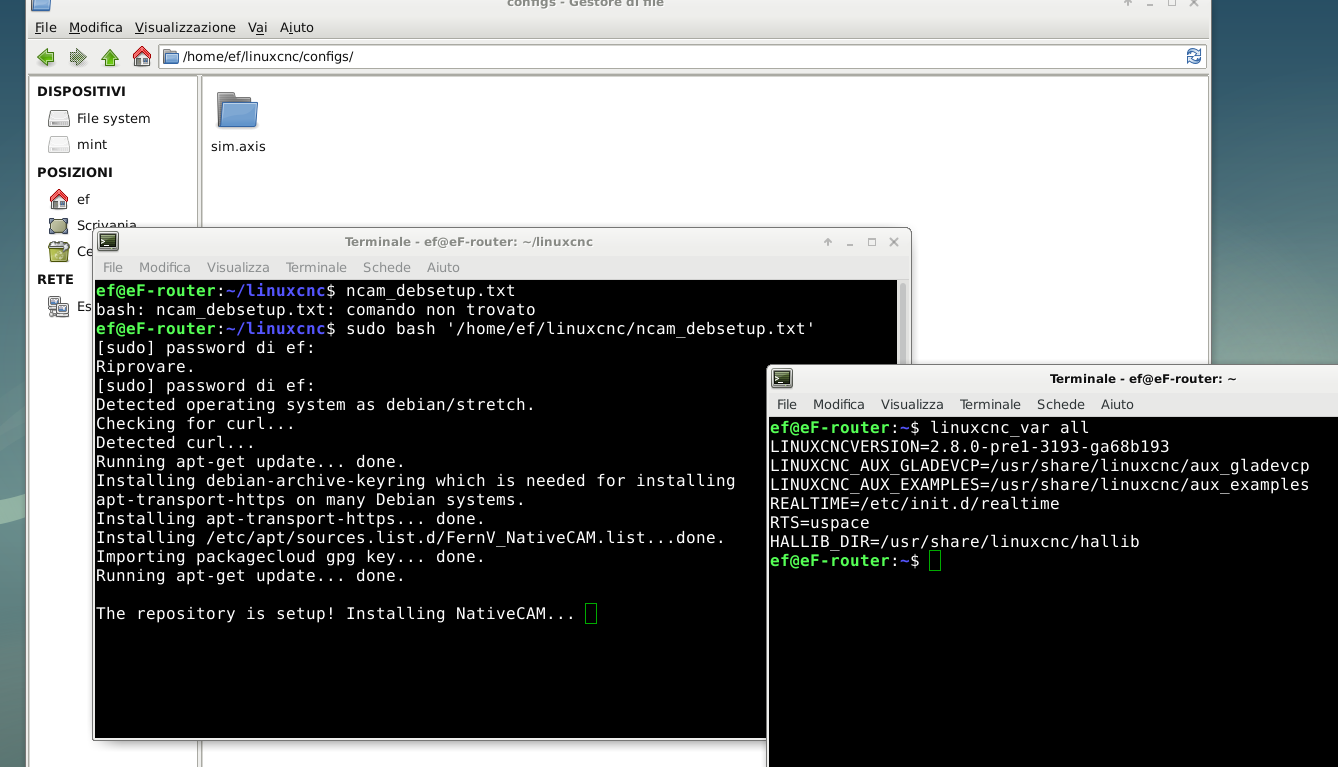Viewport: 1338px width, 767px height.
Task: Click 'linuxcnc_var all' command text
Action: [1009, 428]
